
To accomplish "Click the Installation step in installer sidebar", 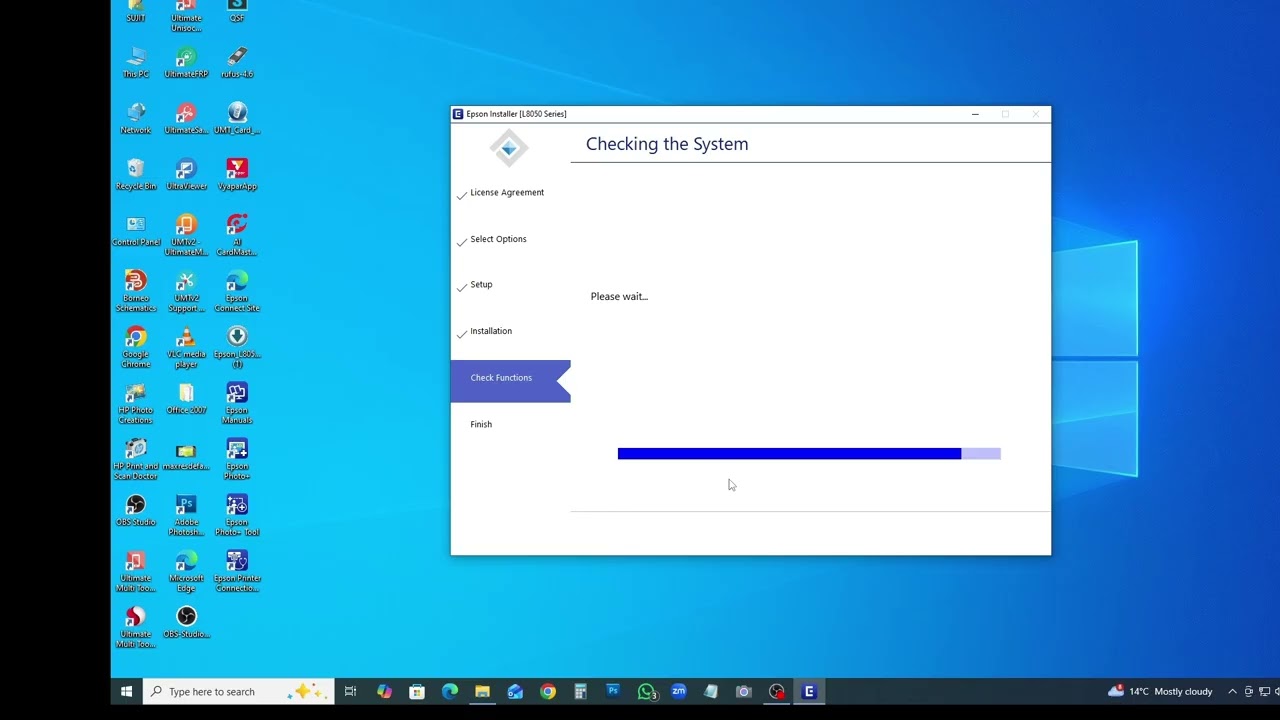I will (491, 332).
